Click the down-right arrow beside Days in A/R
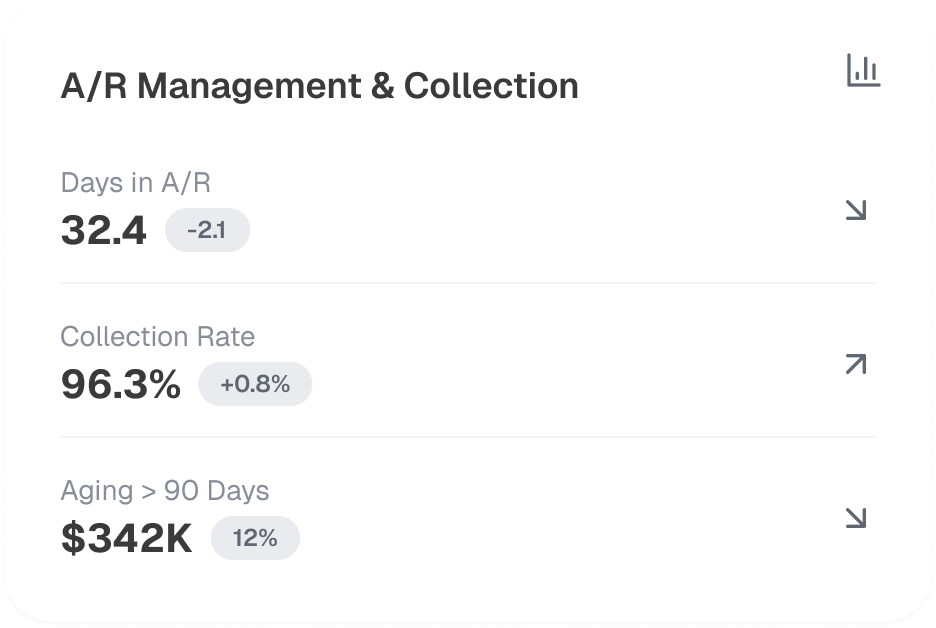Screen dimensions: 936x628 coord(855,210)
